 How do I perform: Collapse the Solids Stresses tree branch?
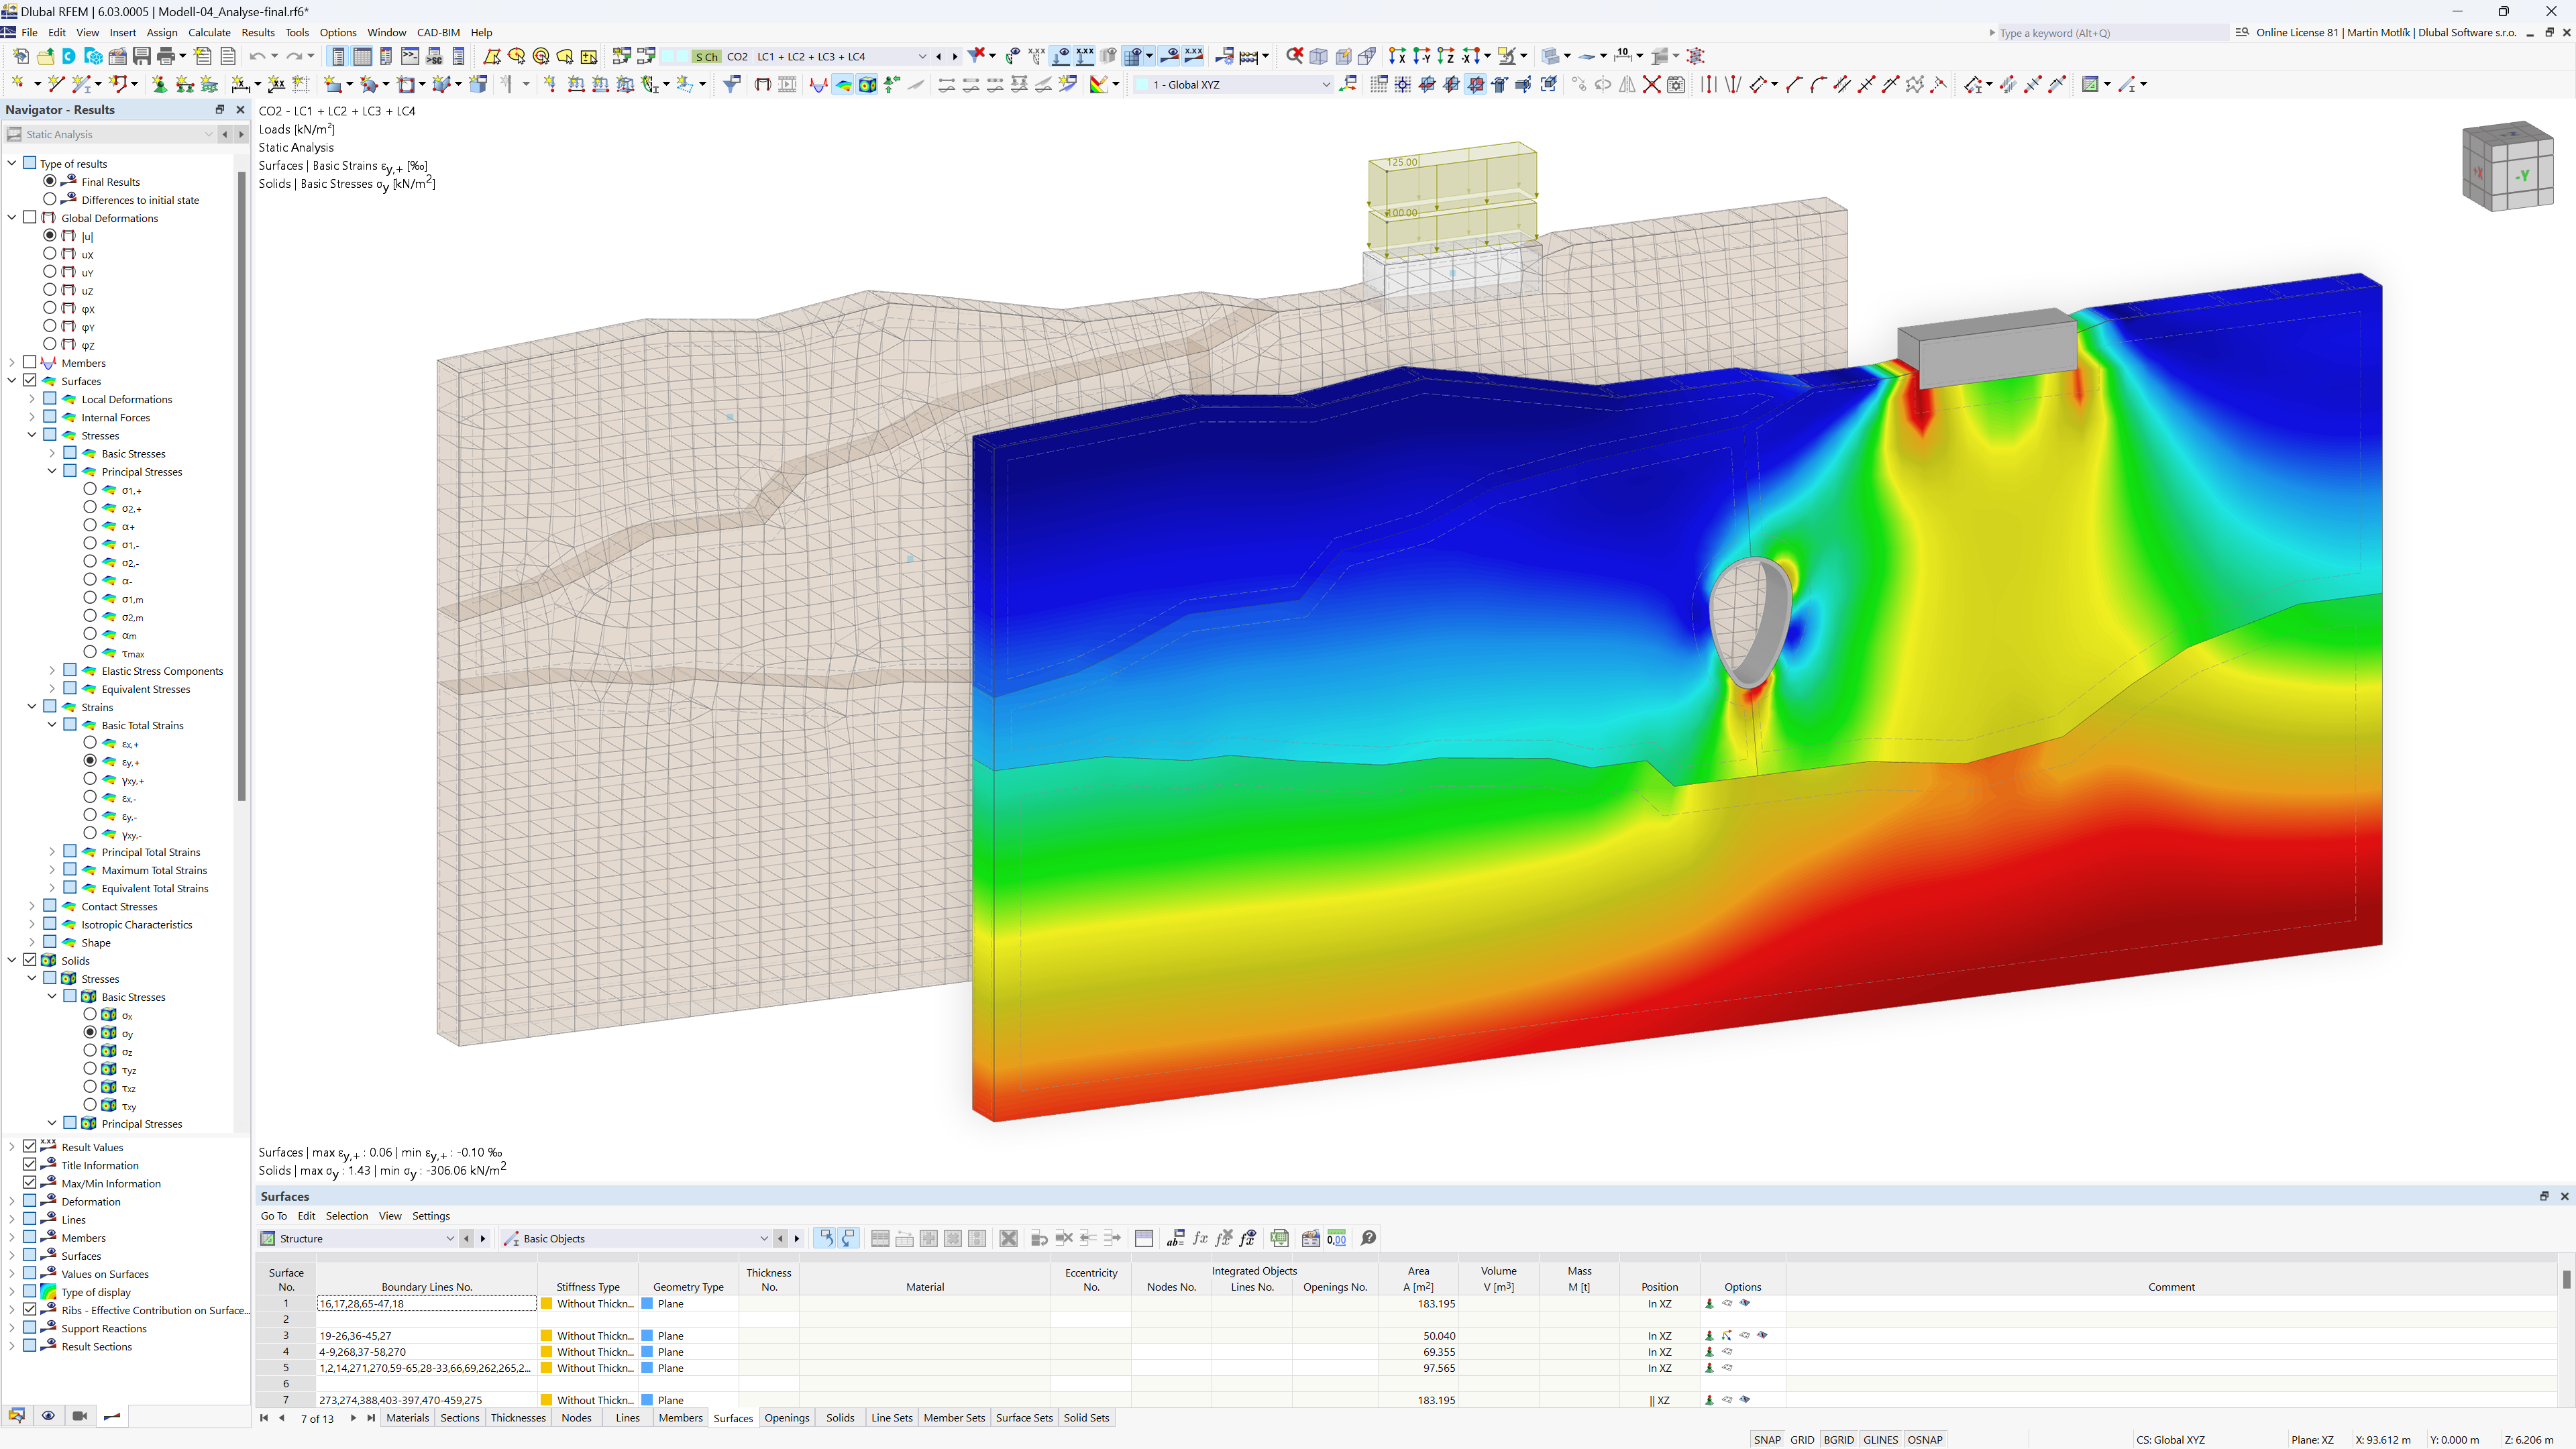click(x=32, y=978)
